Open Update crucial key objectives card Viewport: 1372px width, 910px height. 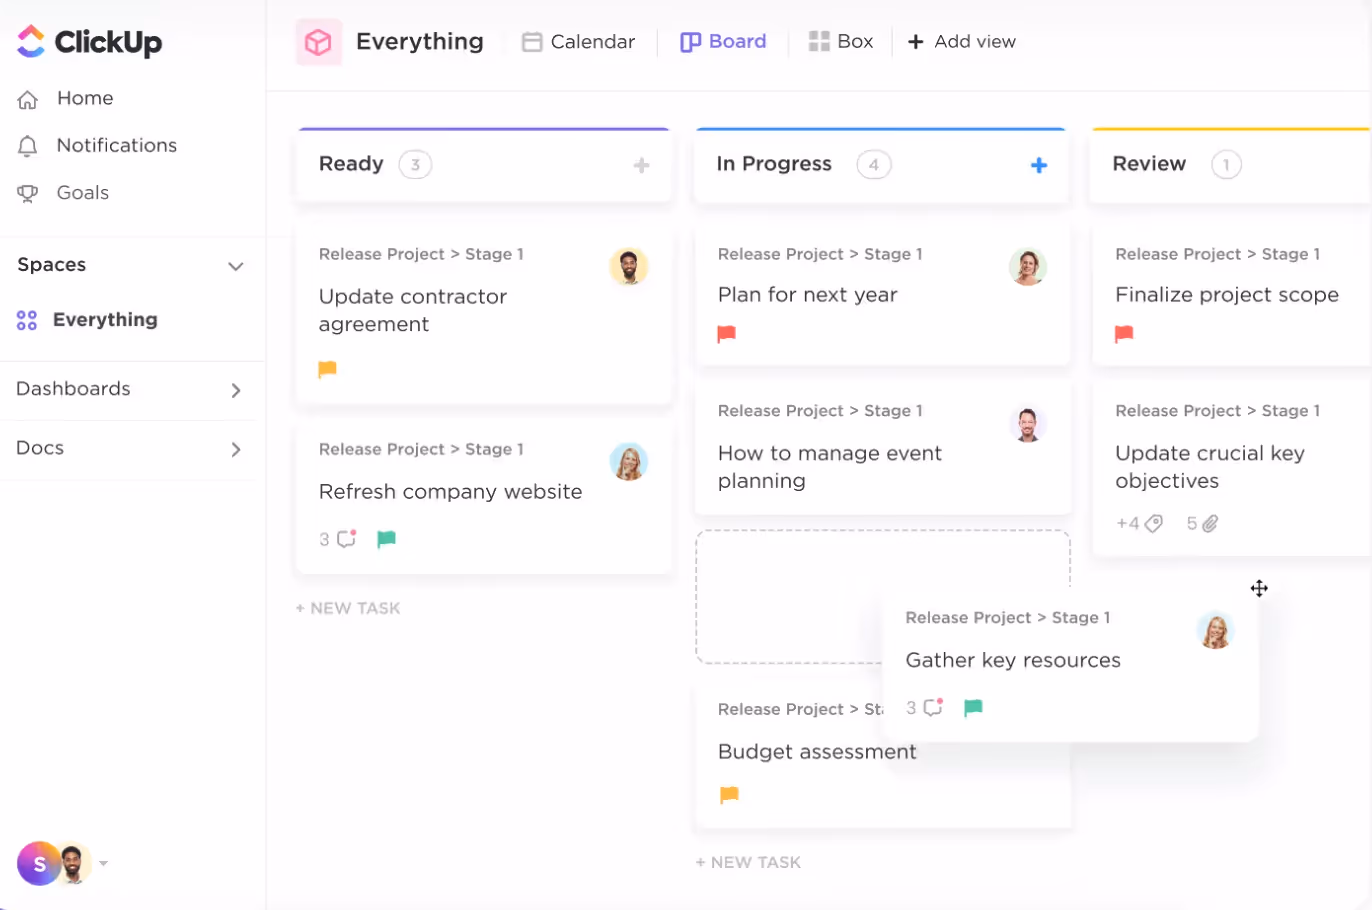1232,467
